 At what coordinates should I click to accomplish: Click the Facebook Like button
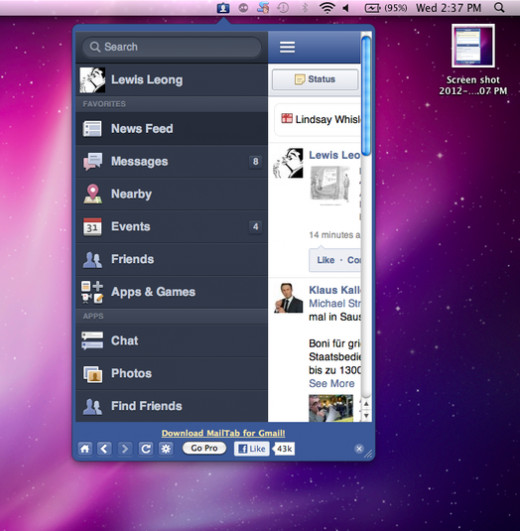(252, 449)
